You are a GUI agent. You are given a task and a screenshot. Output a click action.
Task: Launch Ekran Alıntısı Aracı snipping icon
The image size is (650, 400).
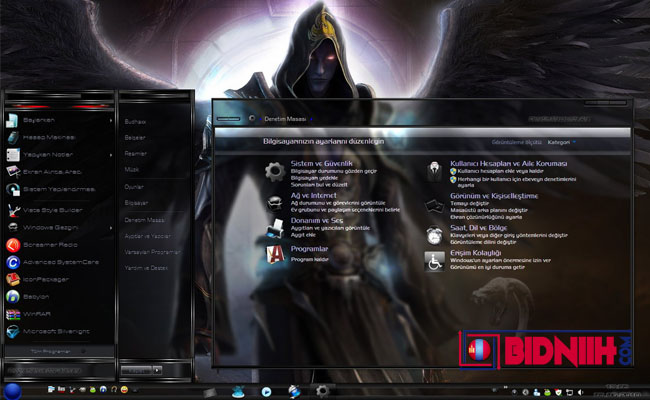pyautogui.click(x=12, y=172)
